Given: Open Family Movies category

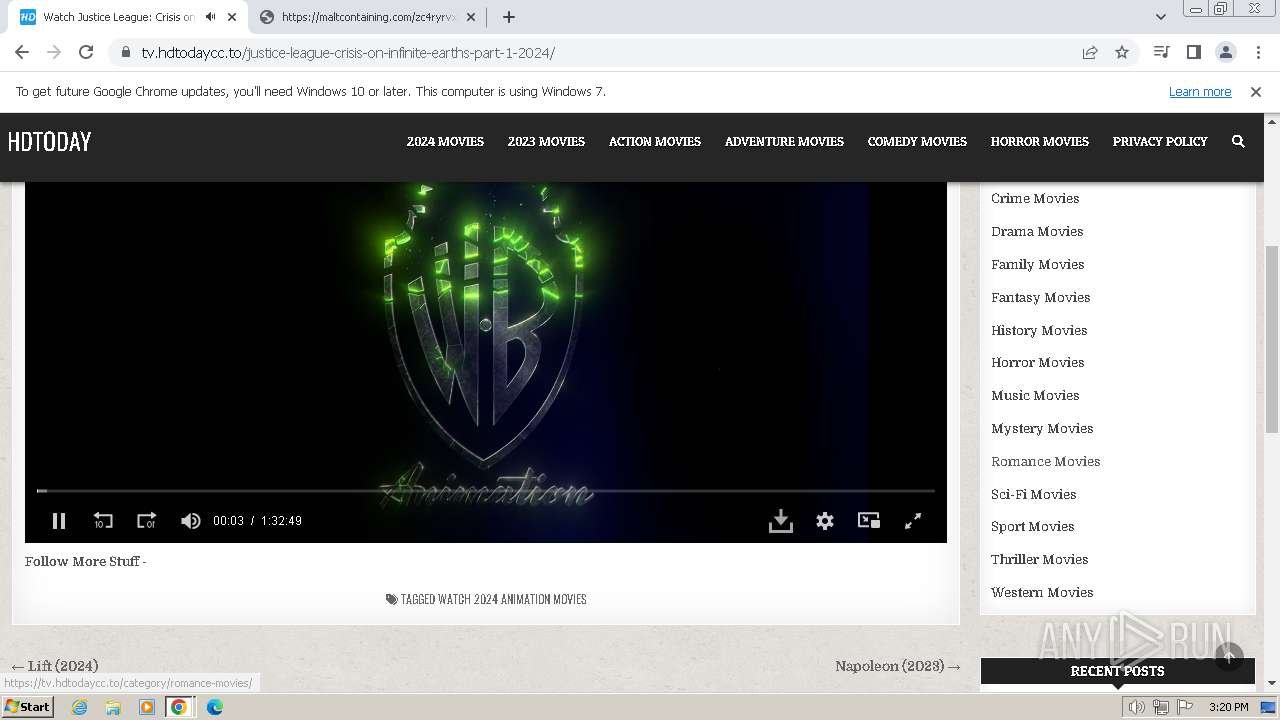Looking at the screenshot, I should pos(1037,264).
